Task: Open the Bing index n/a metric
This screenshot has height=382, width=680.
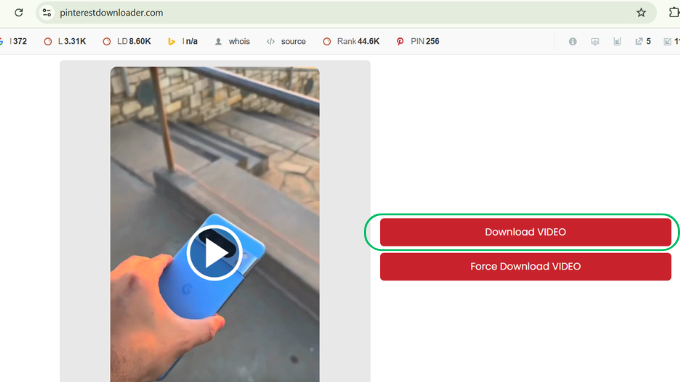Action: (x=183, y=41)
